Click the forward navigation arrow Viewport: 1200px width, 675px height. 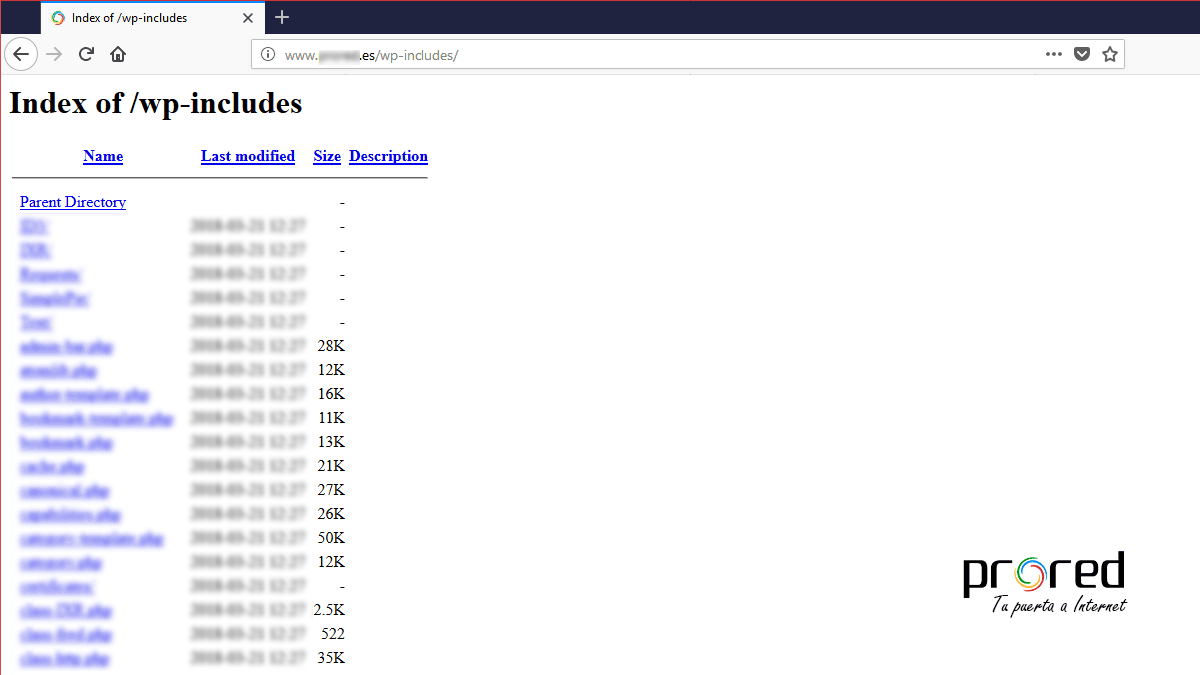(x=54, y=54)
